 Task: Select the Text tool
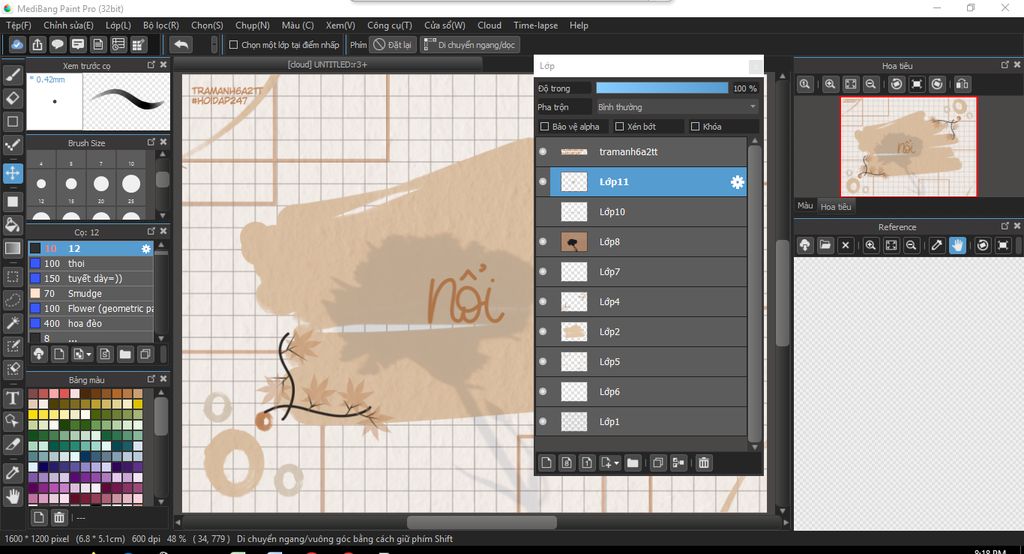[x=12, y=398]
